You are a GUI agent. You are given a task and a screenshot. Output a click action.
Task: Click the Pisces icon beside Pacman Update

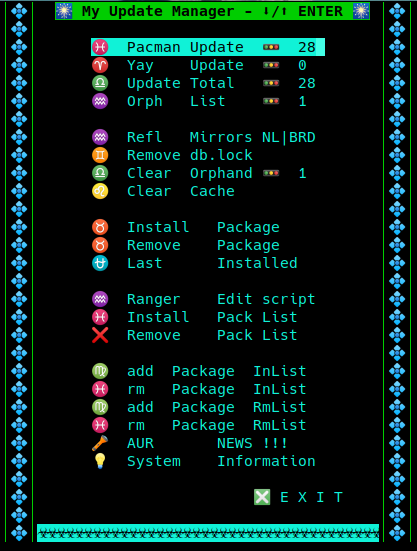[x=100, y=47]
